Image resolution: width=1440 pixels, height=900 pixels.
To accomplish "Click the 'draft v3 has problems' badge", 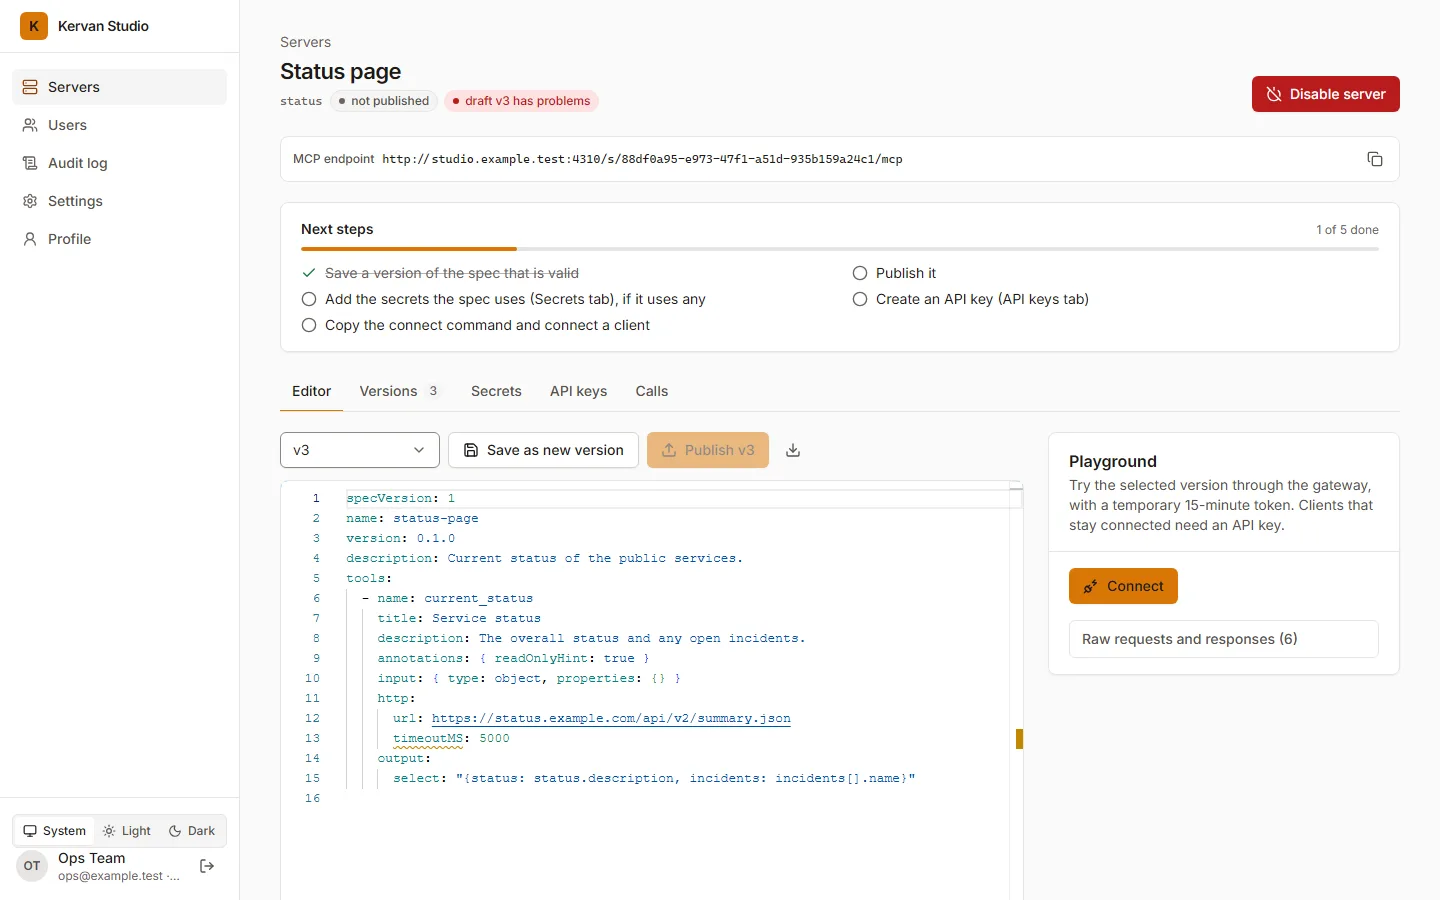I will pyautogui.click(x=521, y=101).
